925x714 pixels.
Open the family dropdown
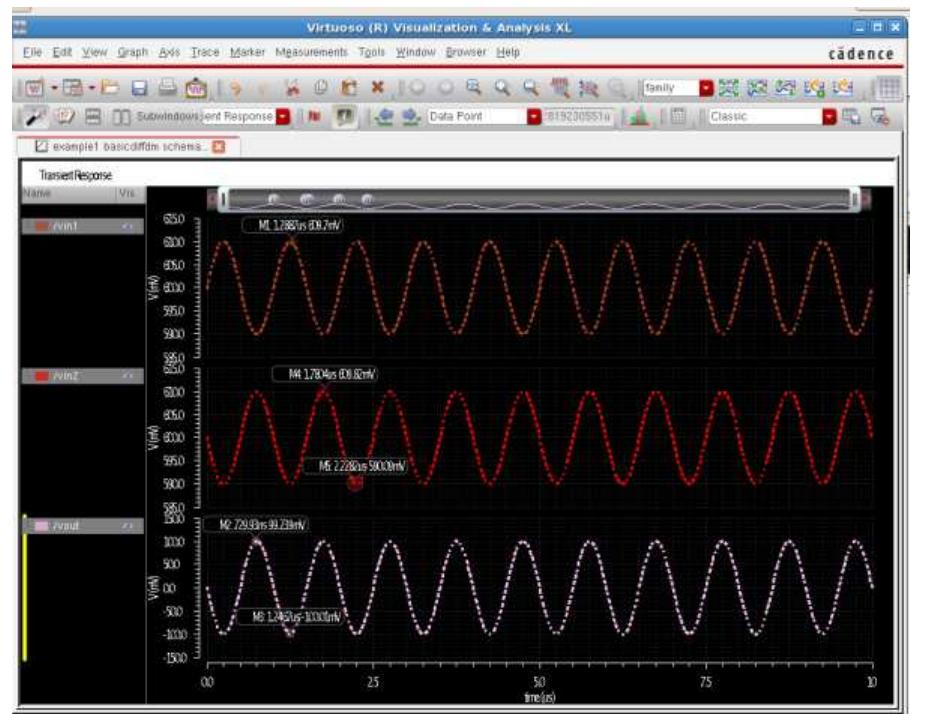[x=678, y=88]
